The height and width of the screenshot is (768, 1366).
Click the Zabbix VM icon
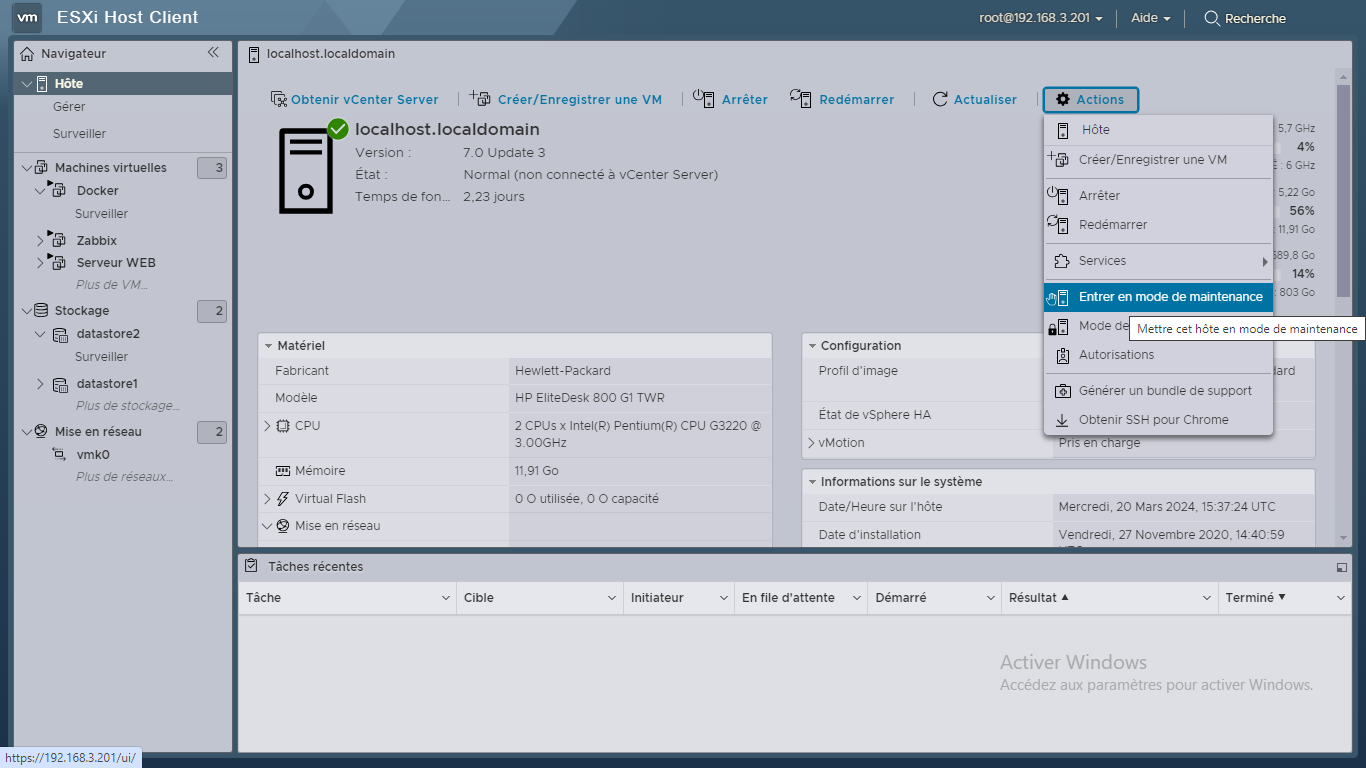[x=57, y=240]
